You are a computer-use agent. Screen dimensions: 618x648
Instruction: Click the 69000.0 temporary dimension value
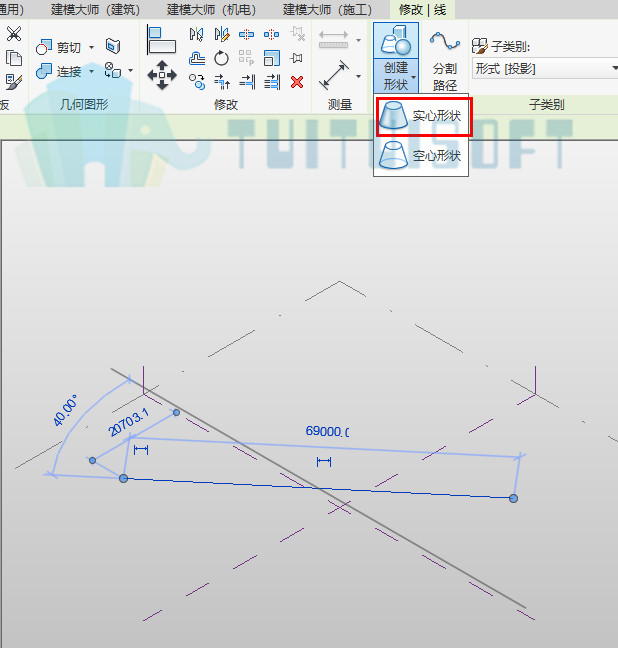(327, 431)
